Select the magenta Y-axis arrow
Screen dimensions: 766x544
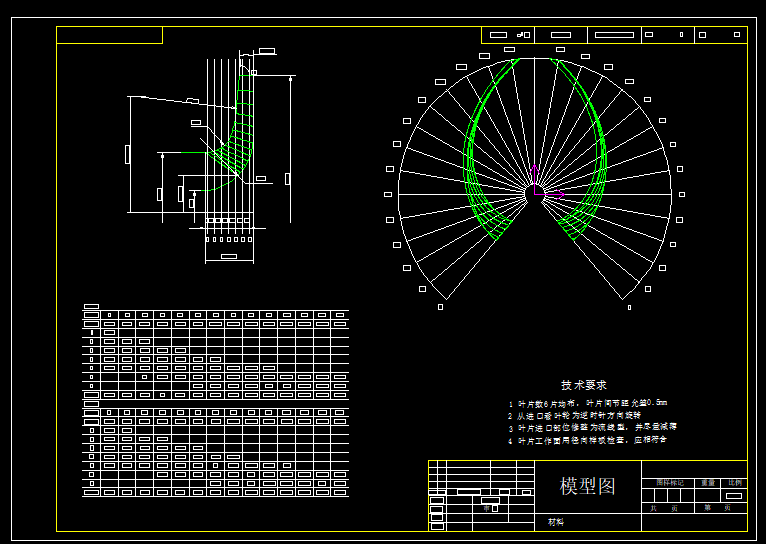(535, 174)
